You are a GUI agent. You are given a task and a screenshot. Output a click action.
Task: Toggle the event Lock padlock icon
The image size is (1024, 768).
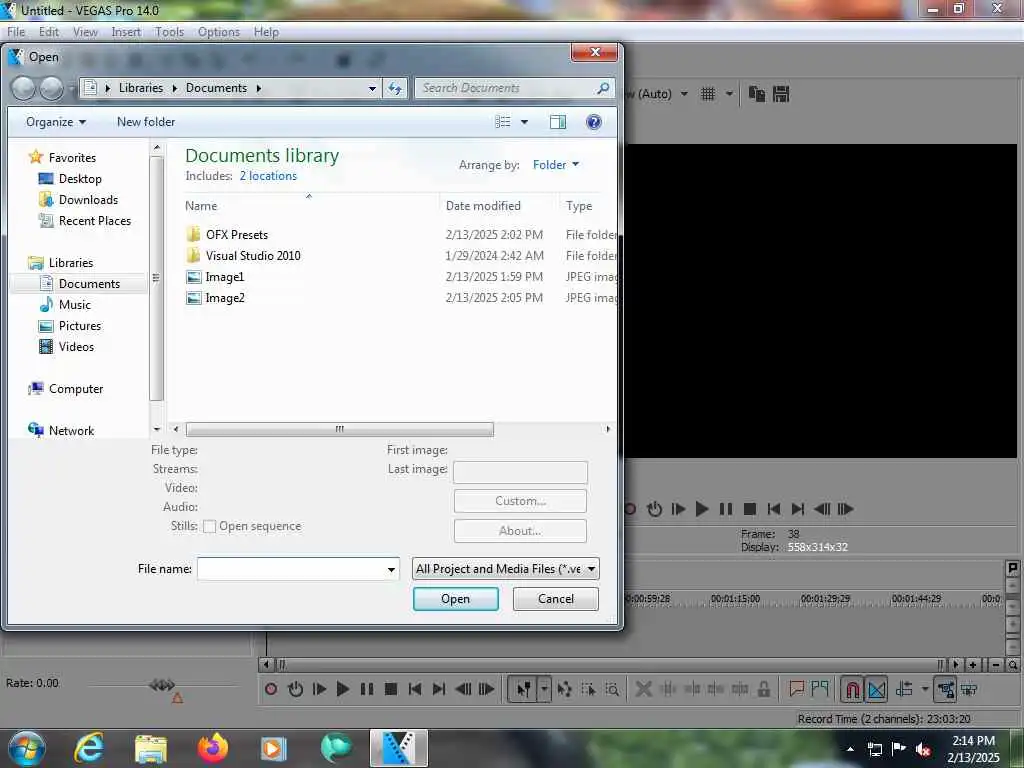pyautogui.click(x=763, y=689)
